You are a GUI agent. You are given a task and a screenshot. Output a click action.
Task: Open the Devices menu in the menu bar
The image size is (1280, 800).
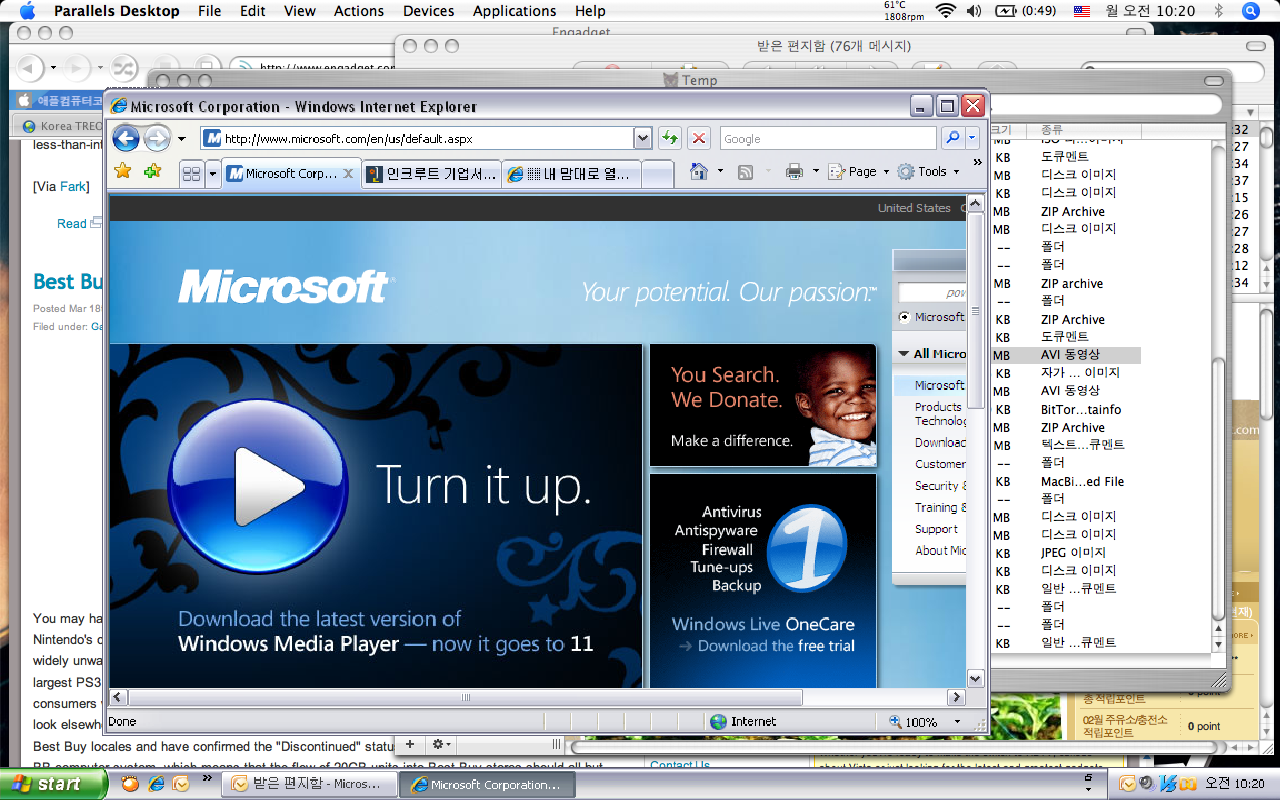tap(429, 11)
